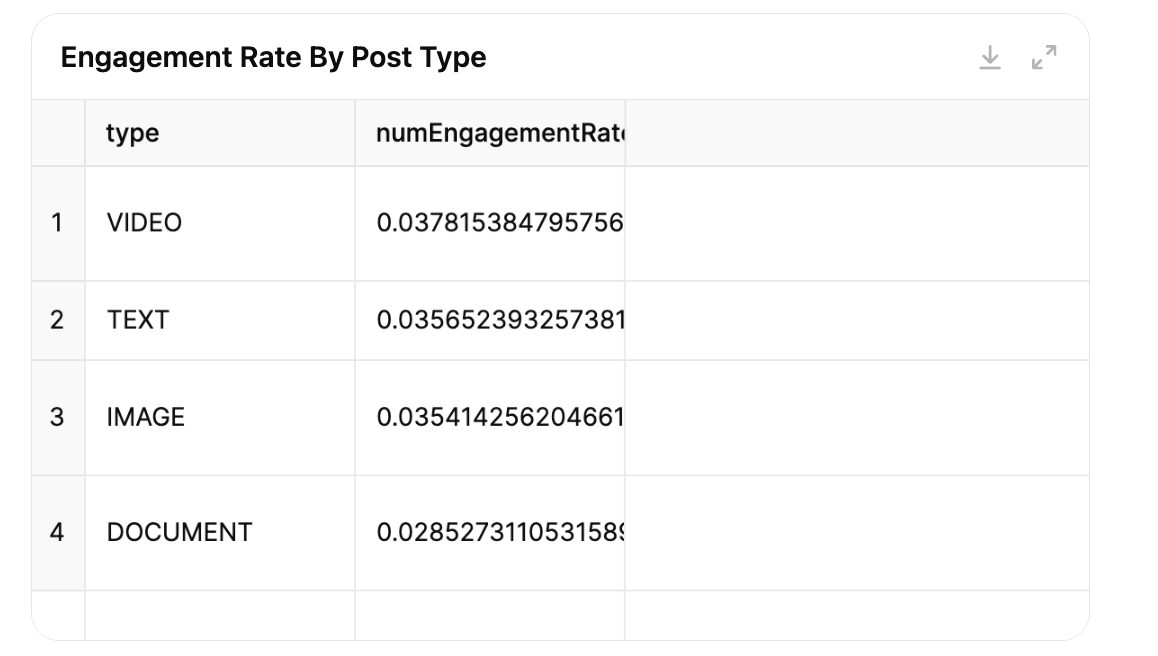1158x656 pixels.
Task: Click the IMAGE cell in row 3
Action: [220, 417]
